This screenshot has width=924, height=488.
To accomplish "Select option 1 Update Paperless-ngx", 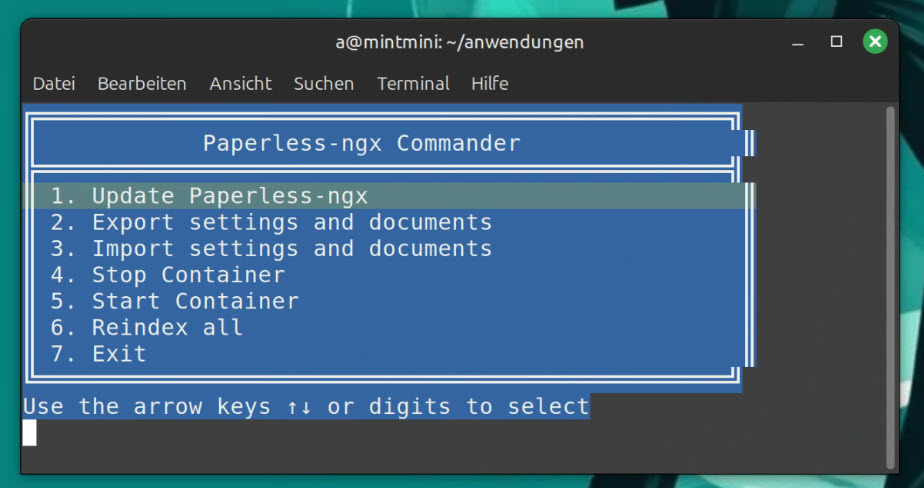I will [210, 196].
